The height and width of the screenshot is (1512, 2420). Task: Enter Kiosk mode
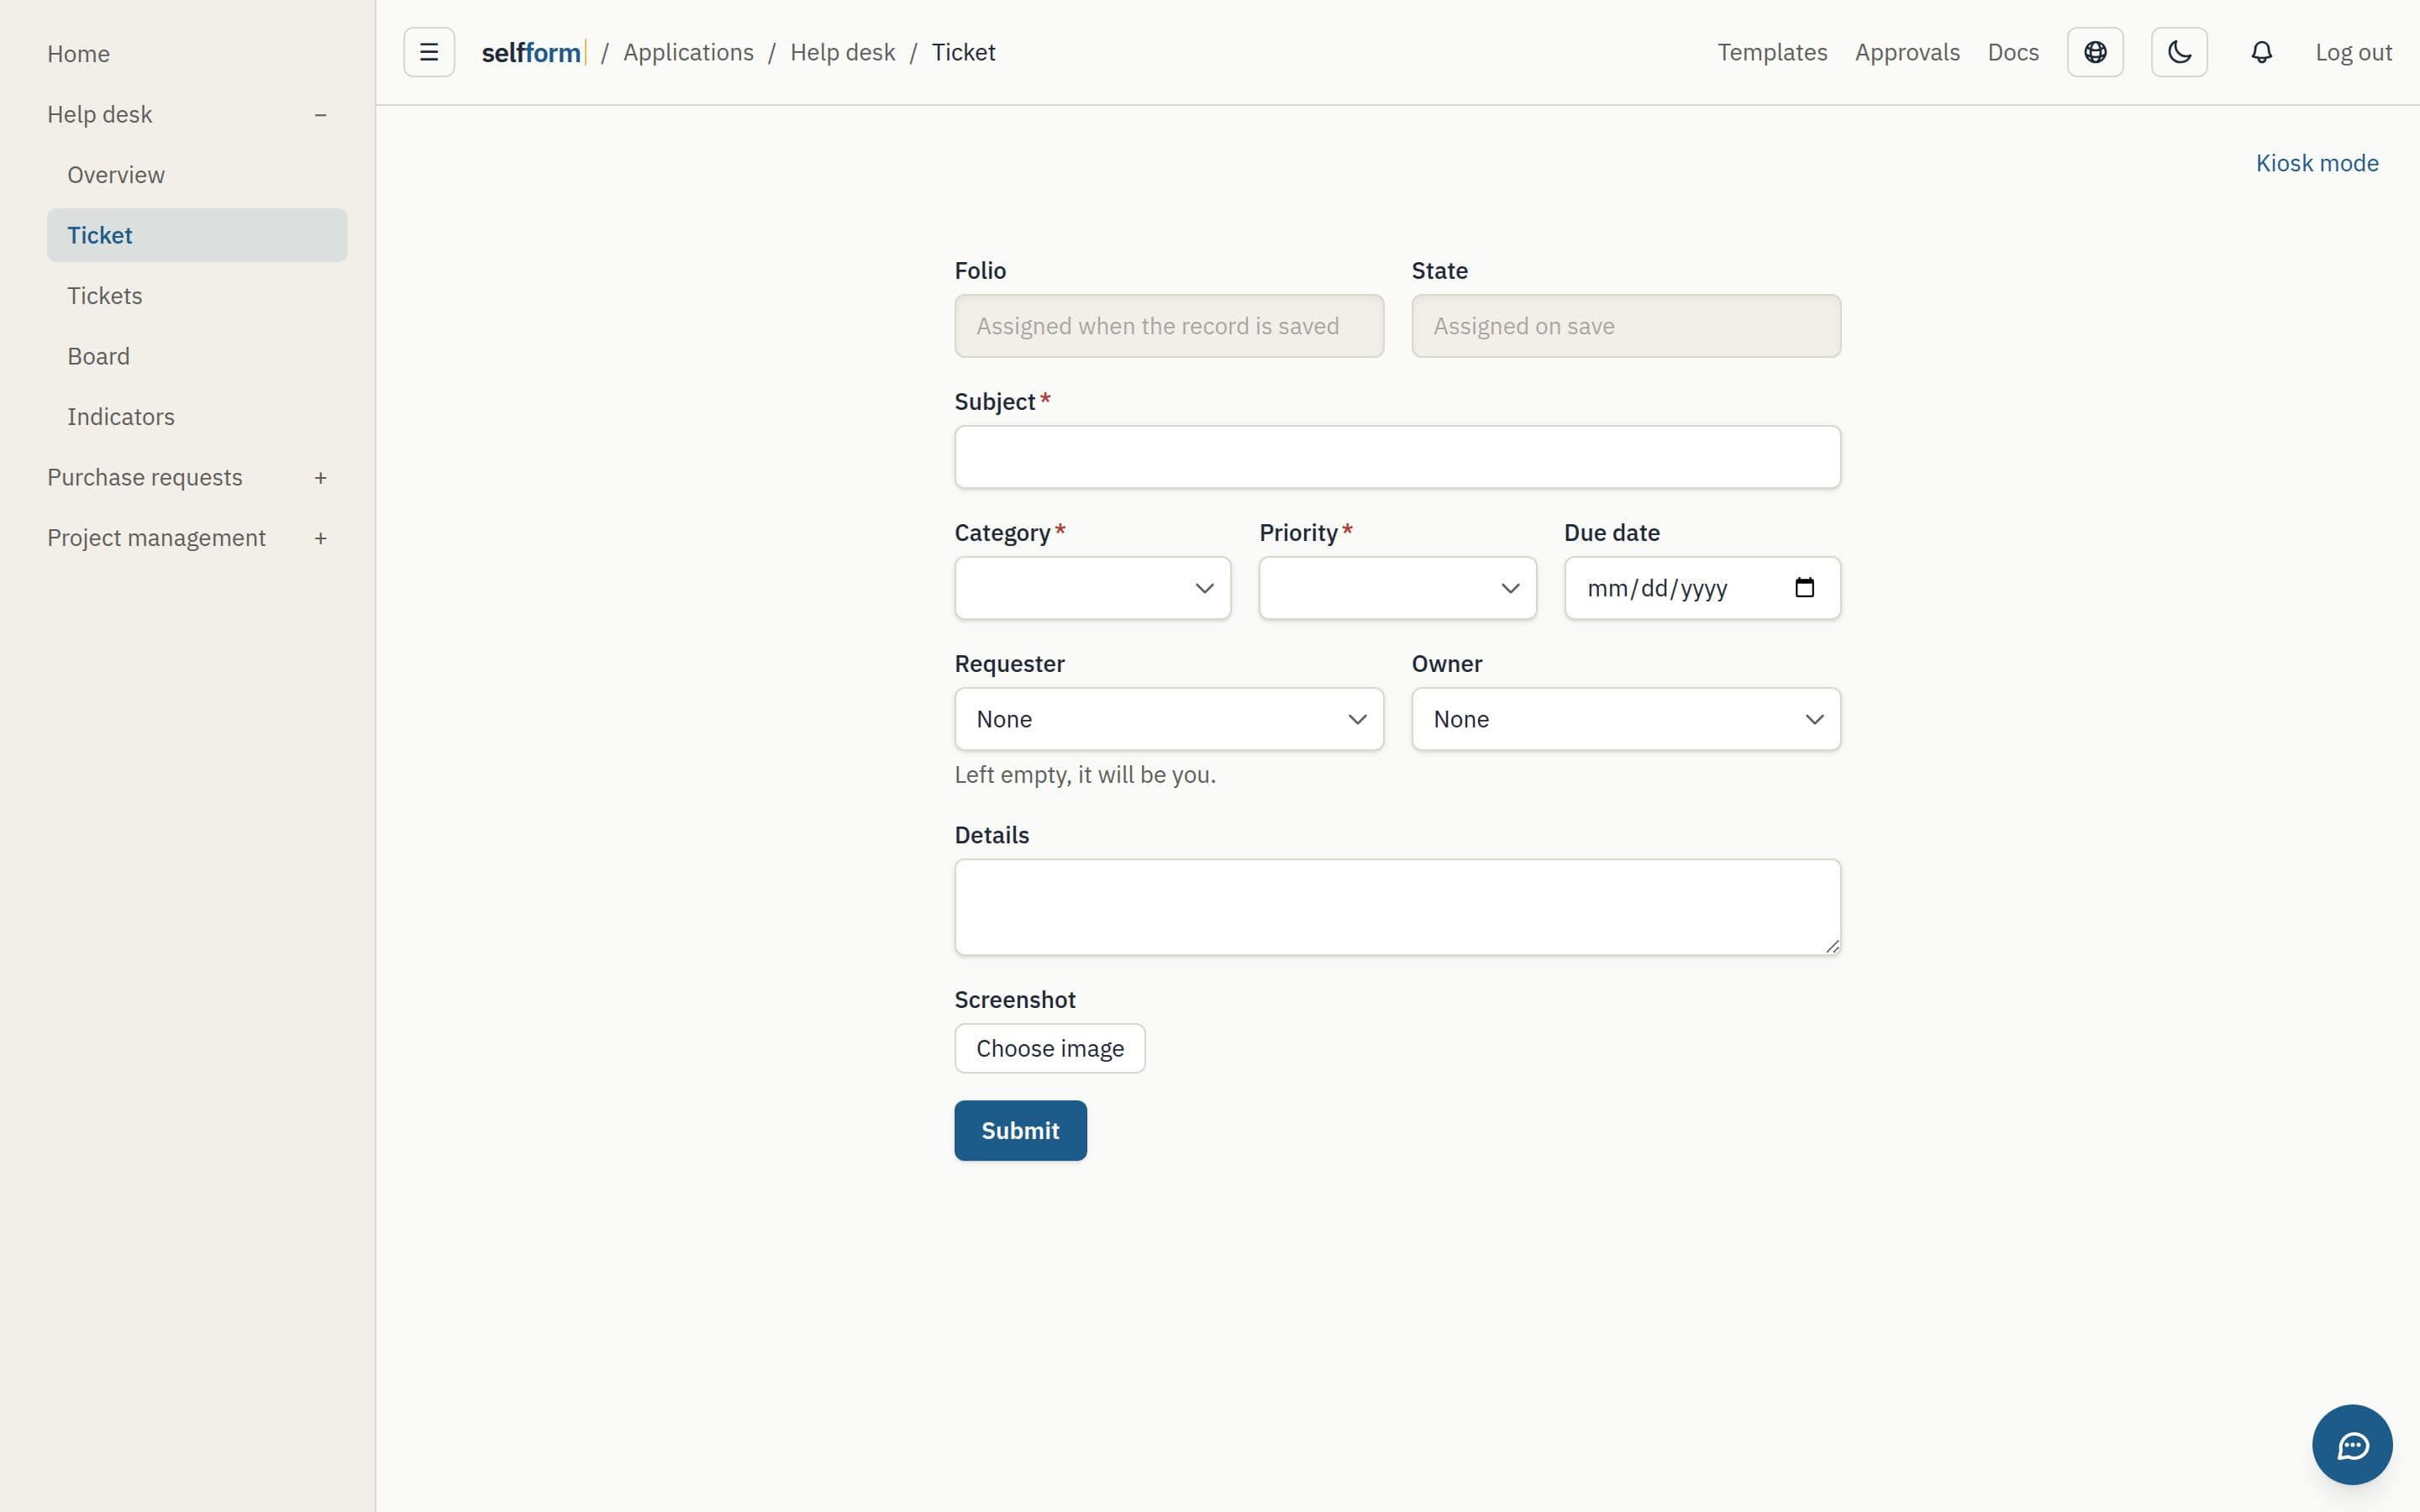[2317, 163]
